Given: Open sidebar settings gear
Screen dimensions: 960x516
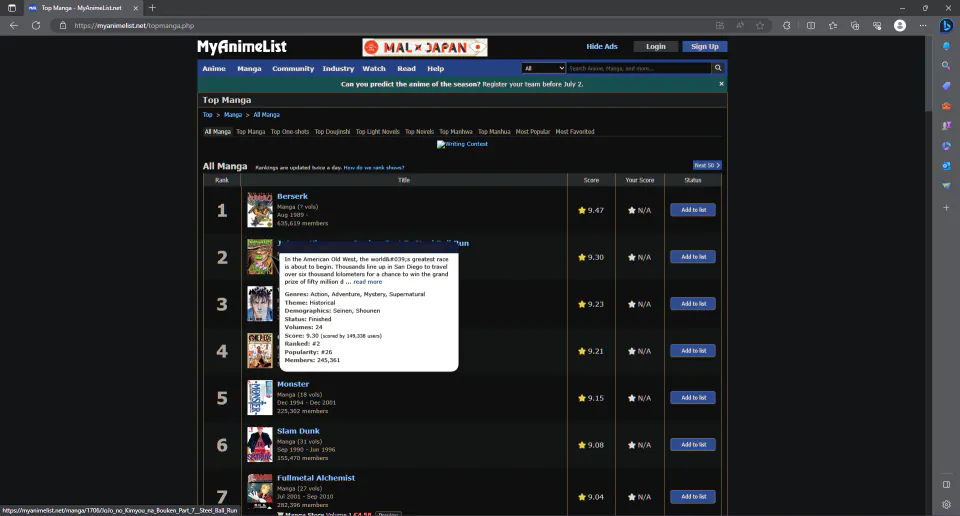Looking at the screenshot, I should pyautogui.click(x=946, y=504).
